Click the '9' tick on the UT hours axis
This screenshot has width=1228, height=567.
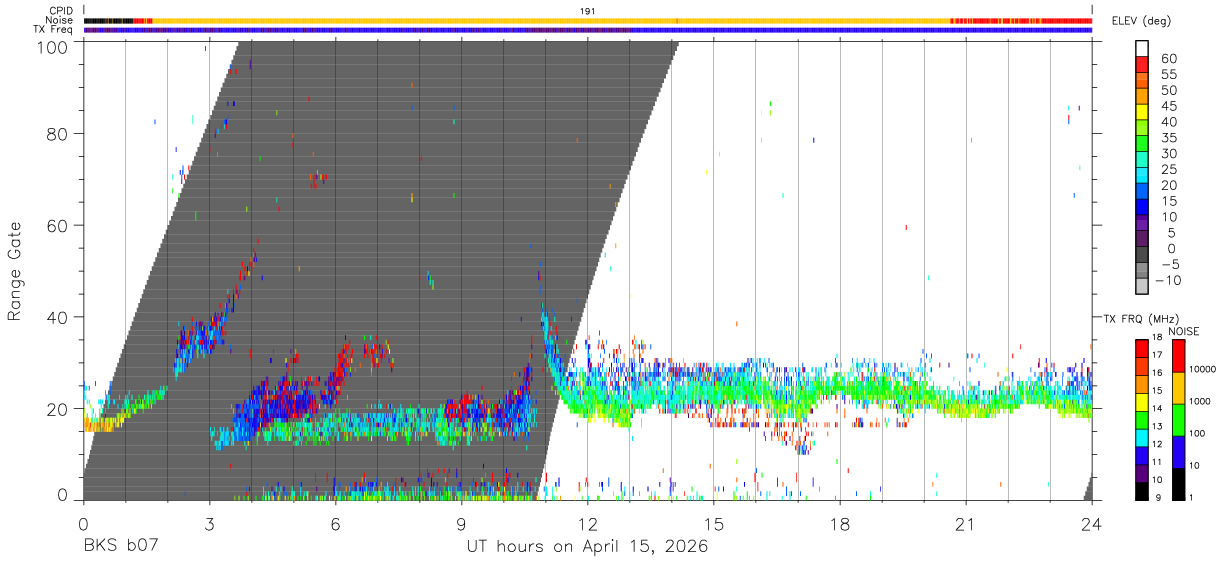tap(461, 523)
